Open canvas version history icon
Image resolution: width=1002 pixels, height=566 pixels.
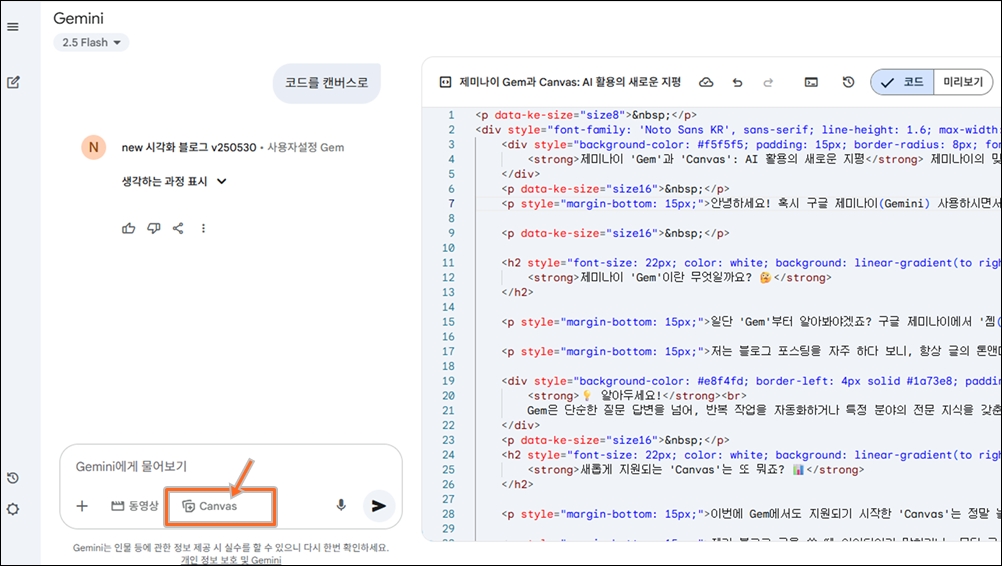point(848,82)
